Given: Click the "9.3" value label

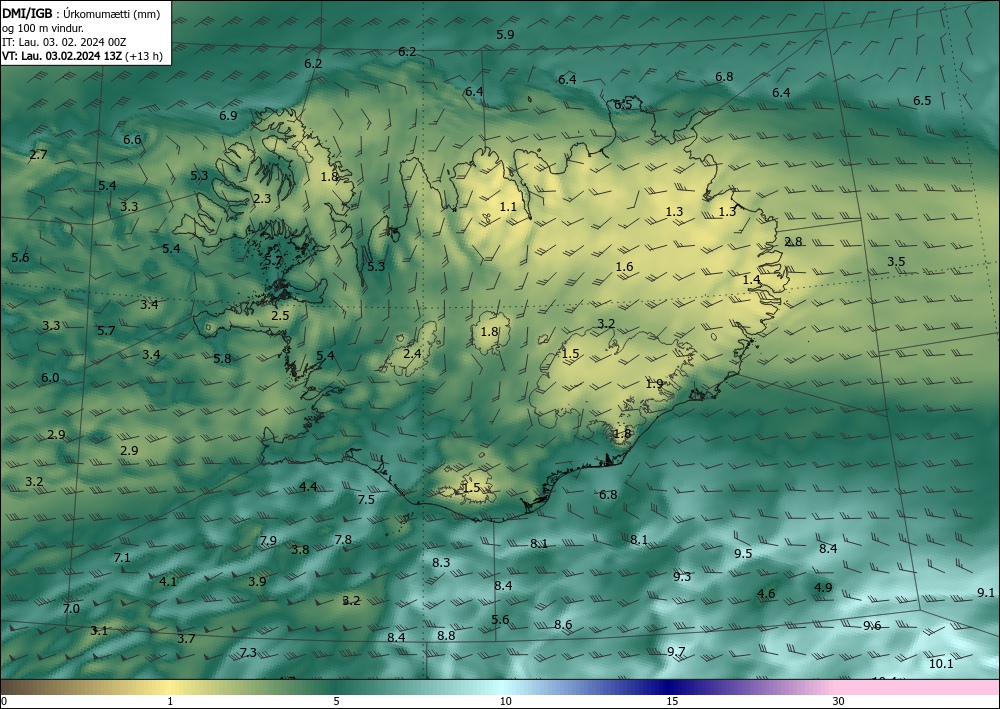Looking at the screenshot, I should [x=682, y=576].
